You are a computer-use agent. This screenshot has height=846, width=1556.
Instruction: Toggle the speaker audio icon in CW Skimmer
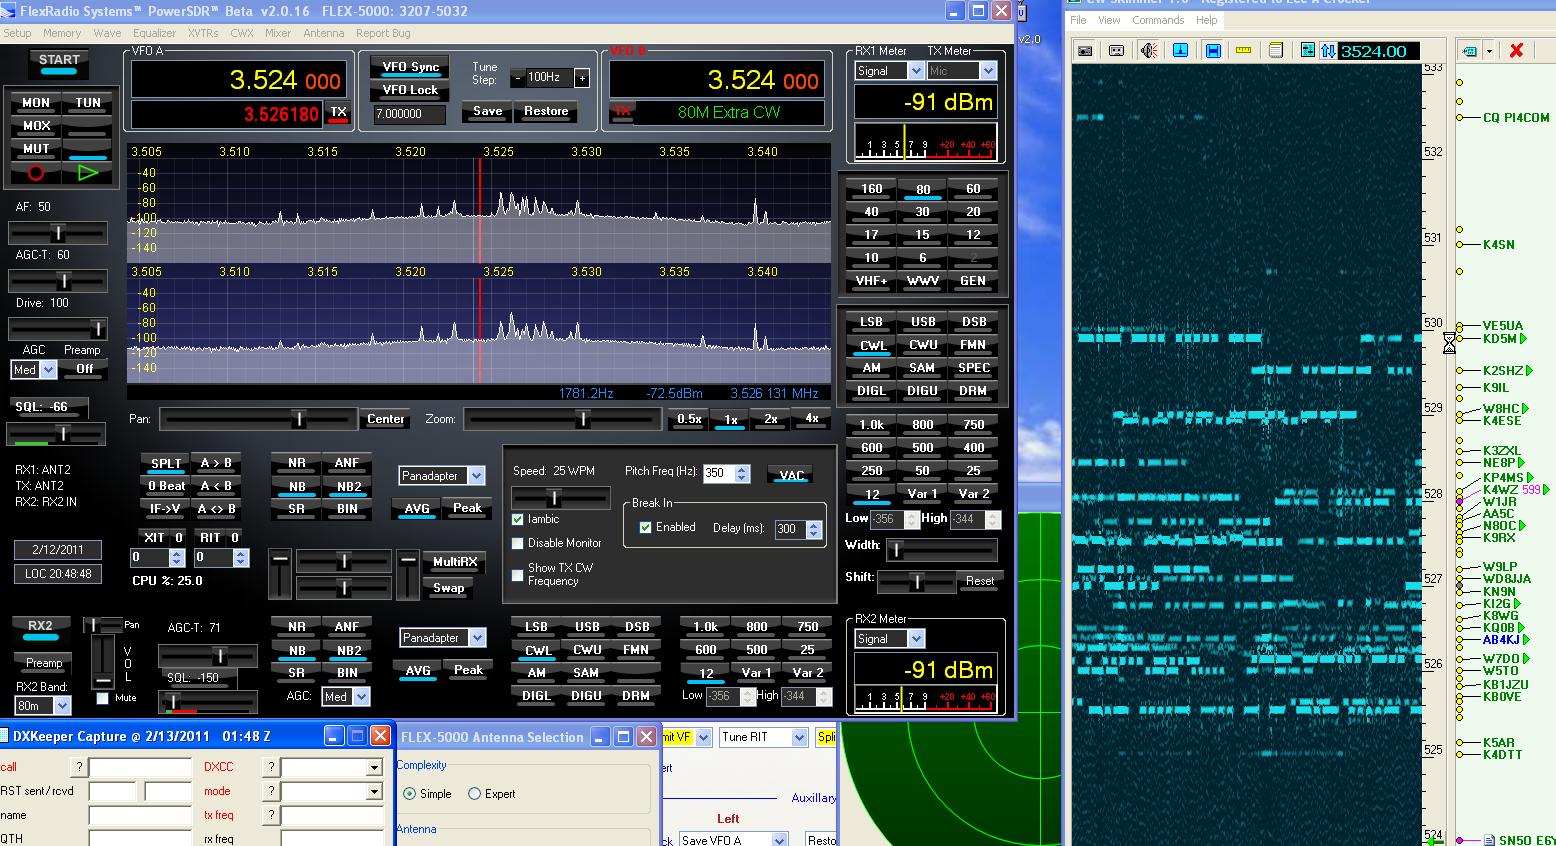(x=1148, y=51)
